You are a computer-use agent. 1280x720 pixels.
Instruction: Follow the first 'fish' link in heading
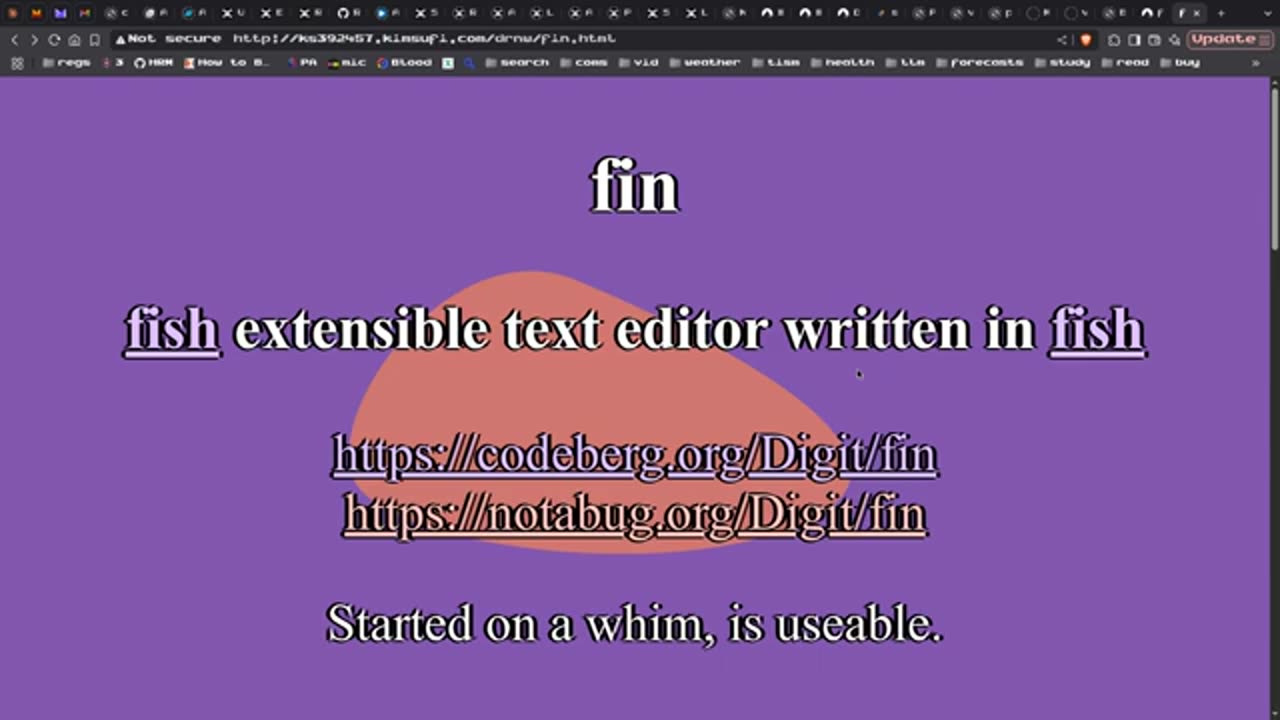click(x=172, y=329)
